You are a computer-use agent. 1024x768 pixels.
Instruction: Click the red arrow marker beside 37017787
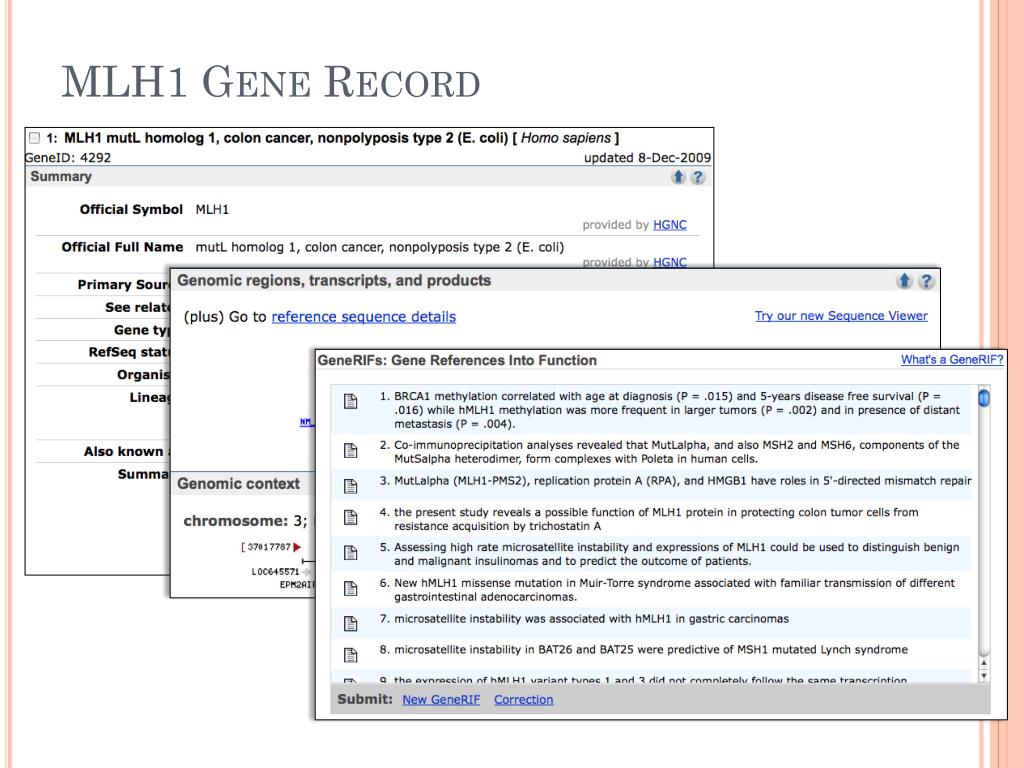click(297, 547)
